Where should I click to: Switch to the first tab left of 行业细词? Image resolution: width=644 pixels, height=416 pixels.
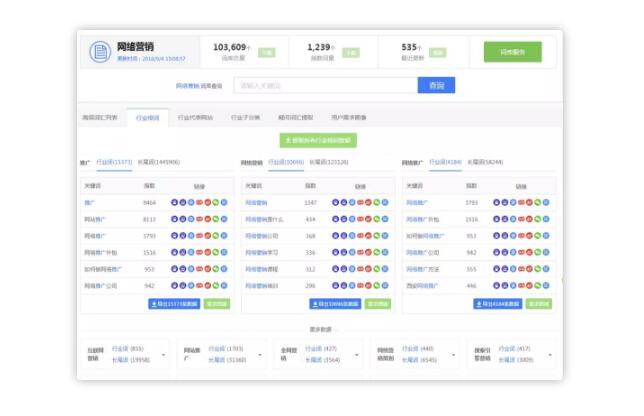pyautogui.click(x=100, y=117)
